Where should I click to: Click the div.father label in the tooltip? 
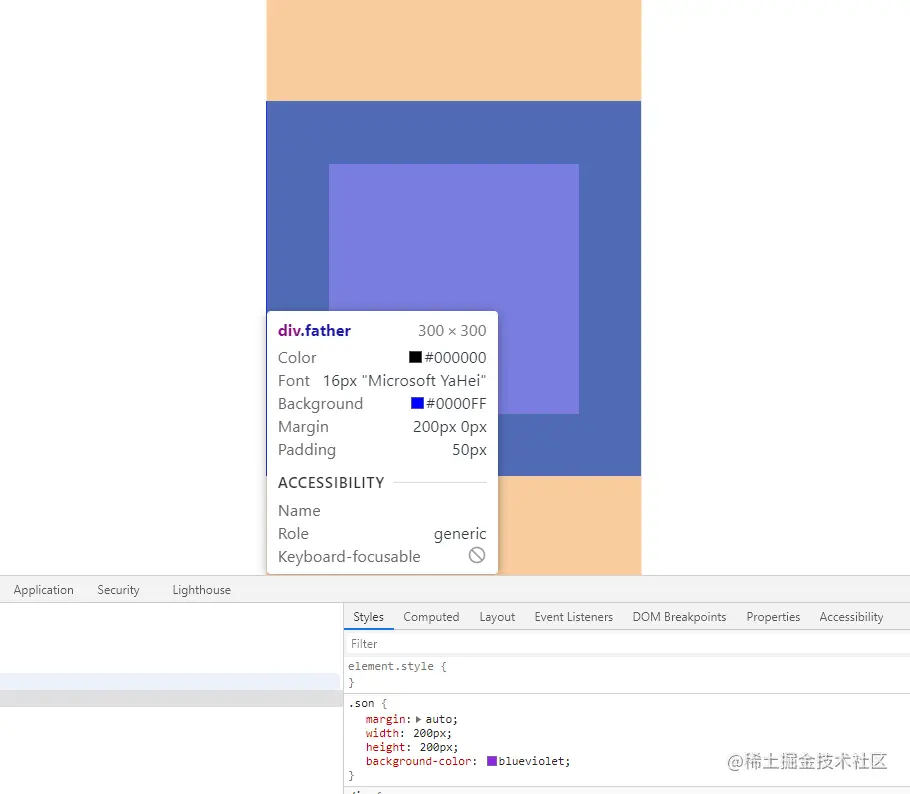313,330
